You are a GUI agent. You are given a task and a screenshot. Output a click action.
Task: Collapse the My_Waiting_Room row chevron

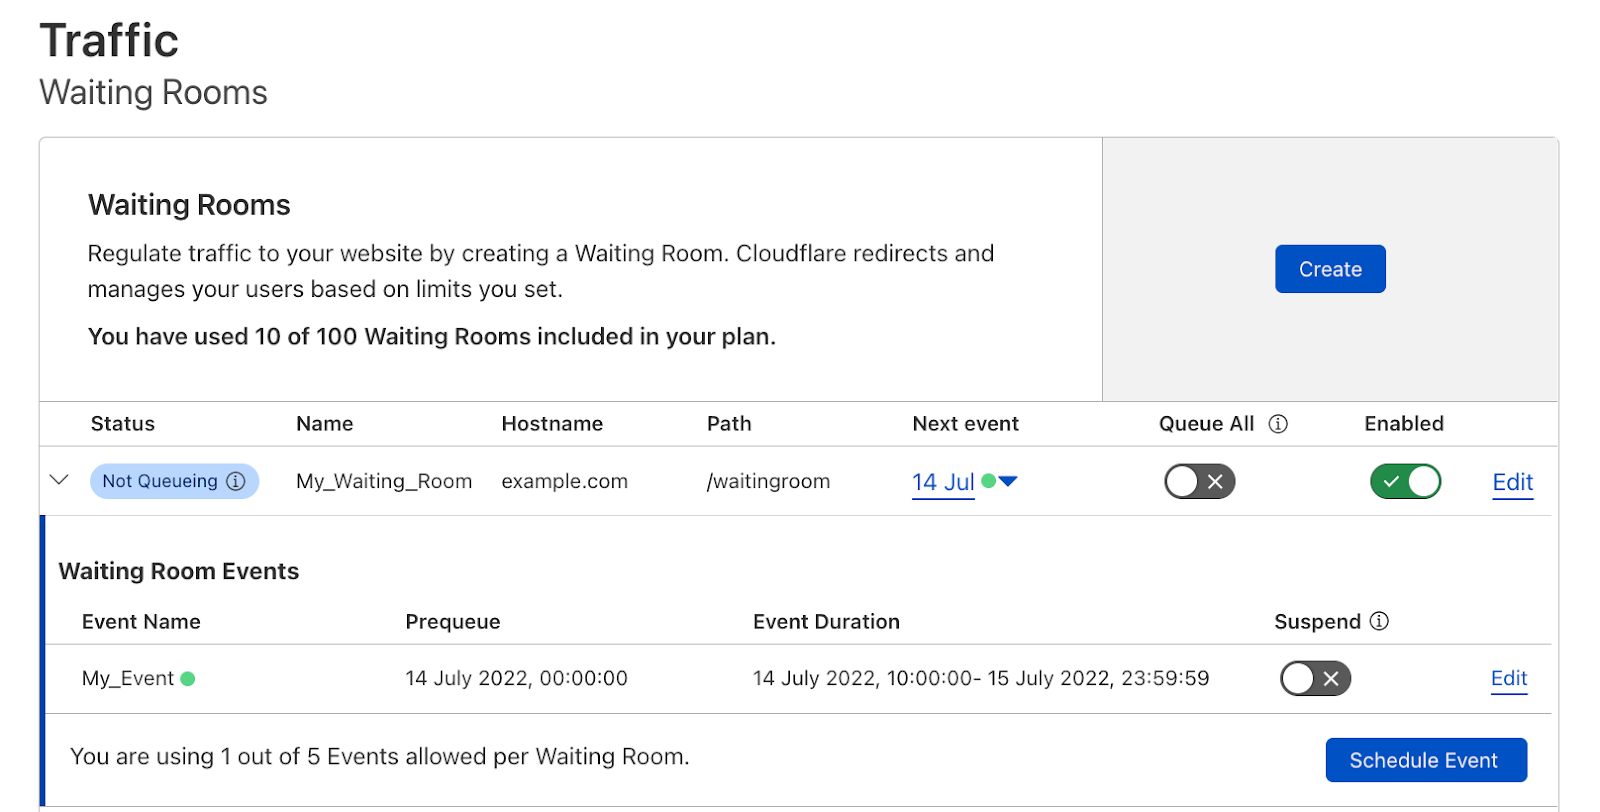[59, 480]
